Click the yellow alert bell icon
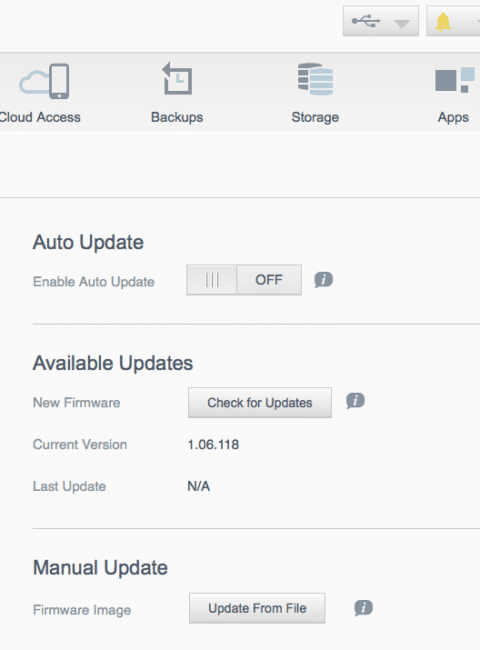Image resolution: width=480 pixels, height=650 pixels. point(443,22)
